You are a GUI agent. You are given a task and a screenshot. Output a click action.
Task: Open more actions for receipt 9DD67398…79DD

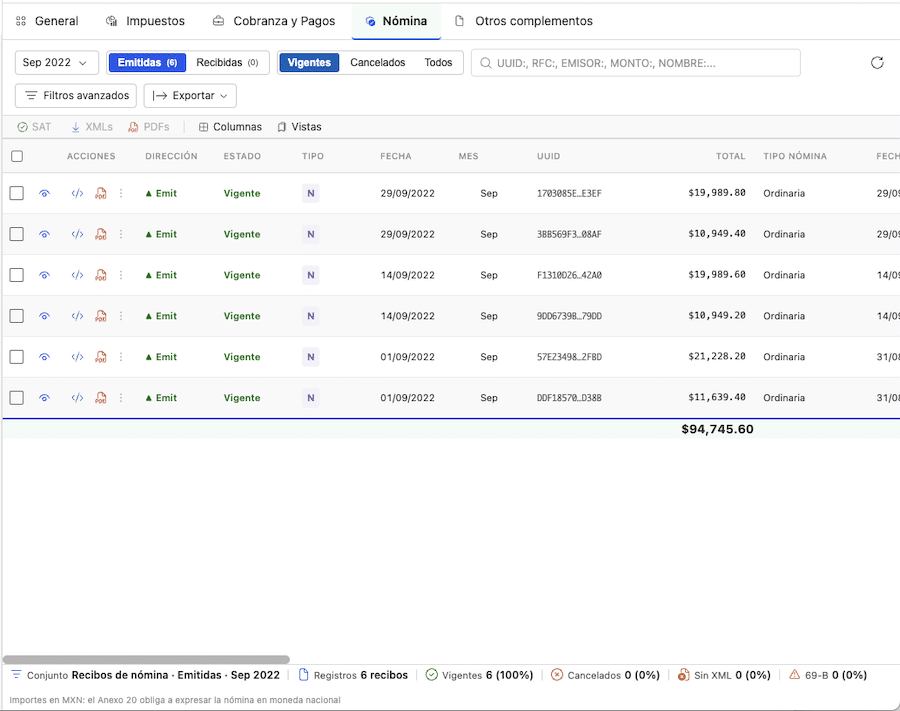coord(121,316)
